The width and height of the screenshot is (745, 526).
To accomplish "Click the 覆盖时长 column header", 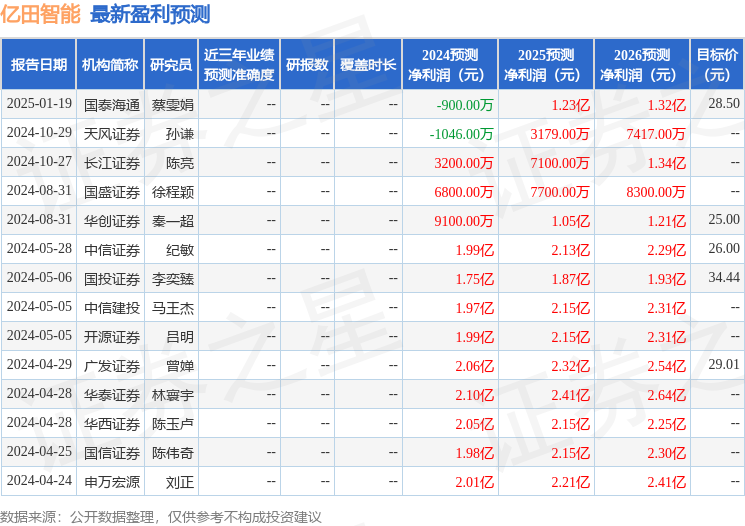I will pos(368,65).
